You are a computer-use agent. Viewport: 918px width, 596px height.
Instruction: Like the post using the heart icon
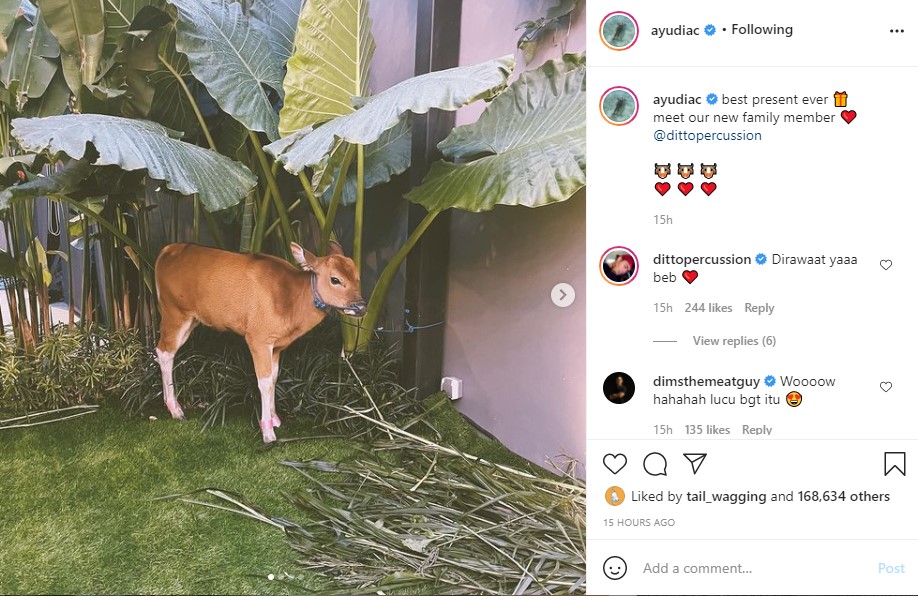(x=615, y=464)
